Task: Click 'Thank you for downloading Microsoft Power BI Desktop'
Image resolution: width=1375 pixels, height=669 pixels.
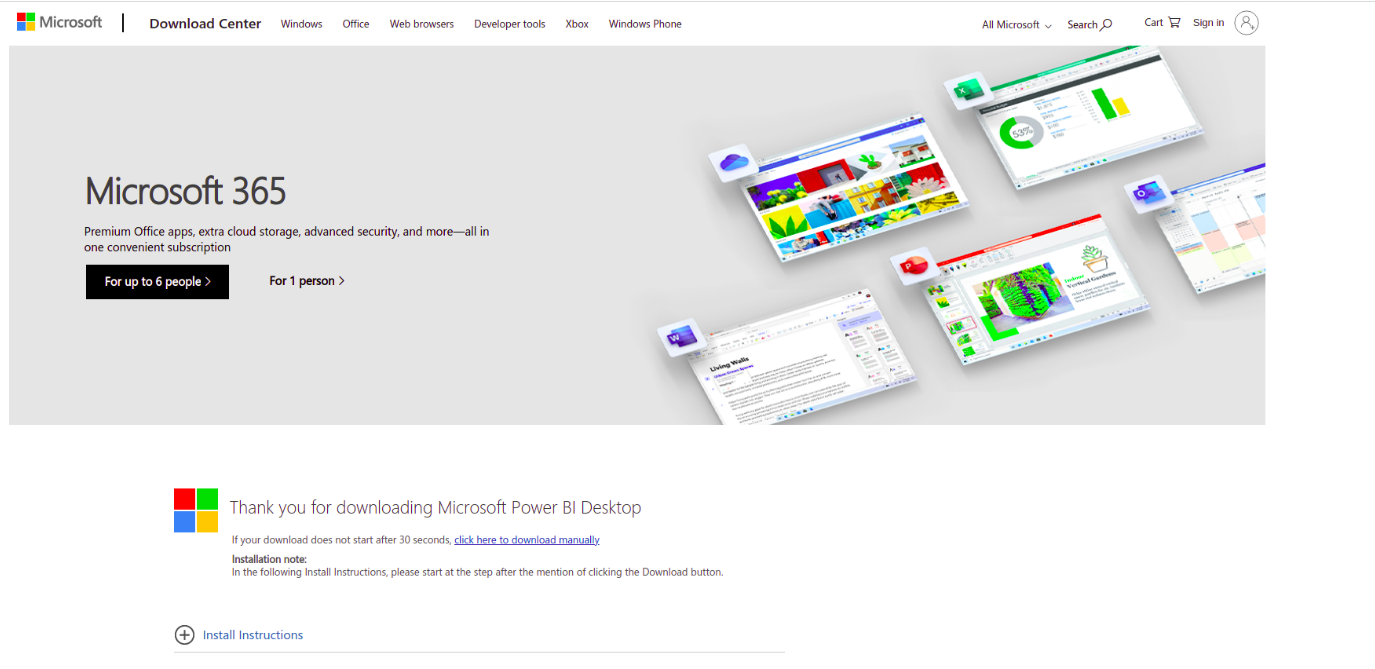Action: tap(435, 508)
